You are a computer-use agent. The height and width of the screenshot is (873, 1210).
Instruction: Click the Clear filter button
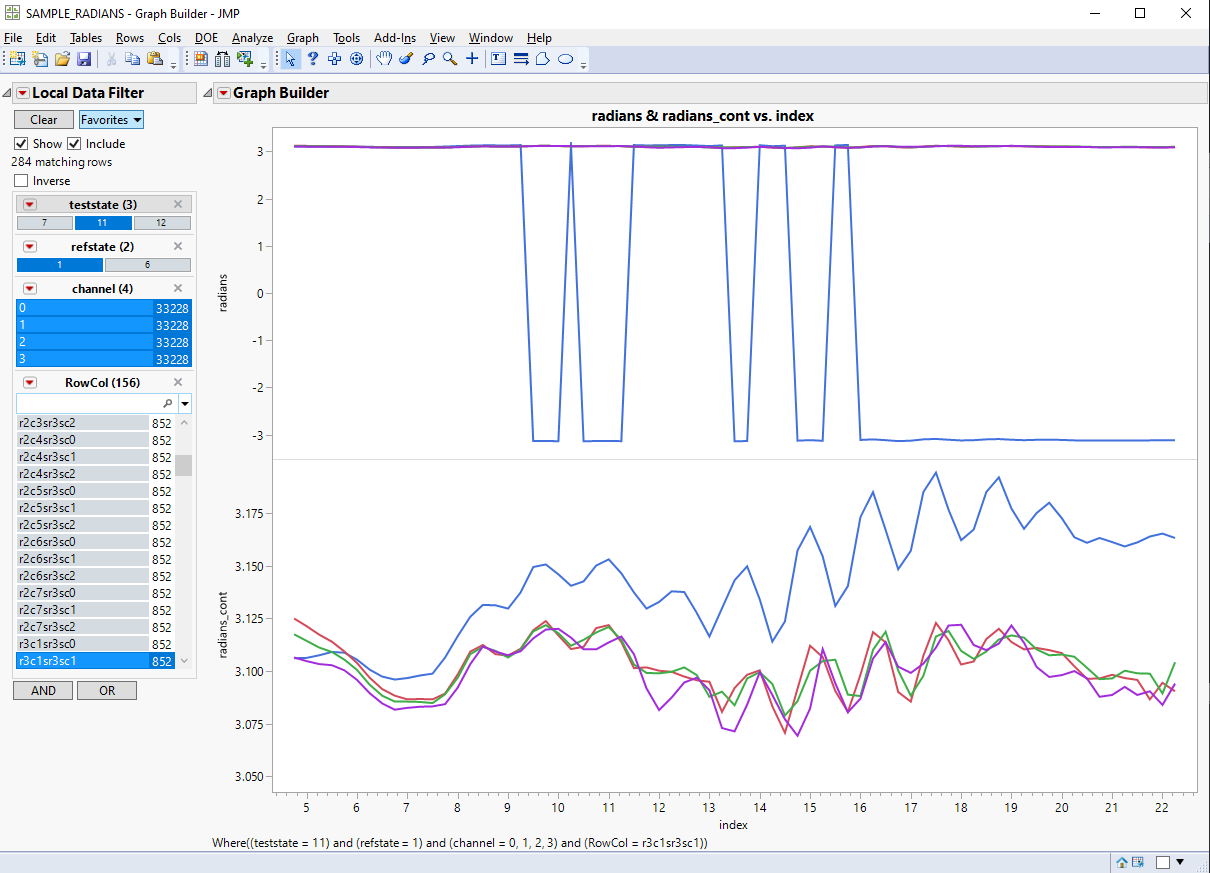(42, 119)
